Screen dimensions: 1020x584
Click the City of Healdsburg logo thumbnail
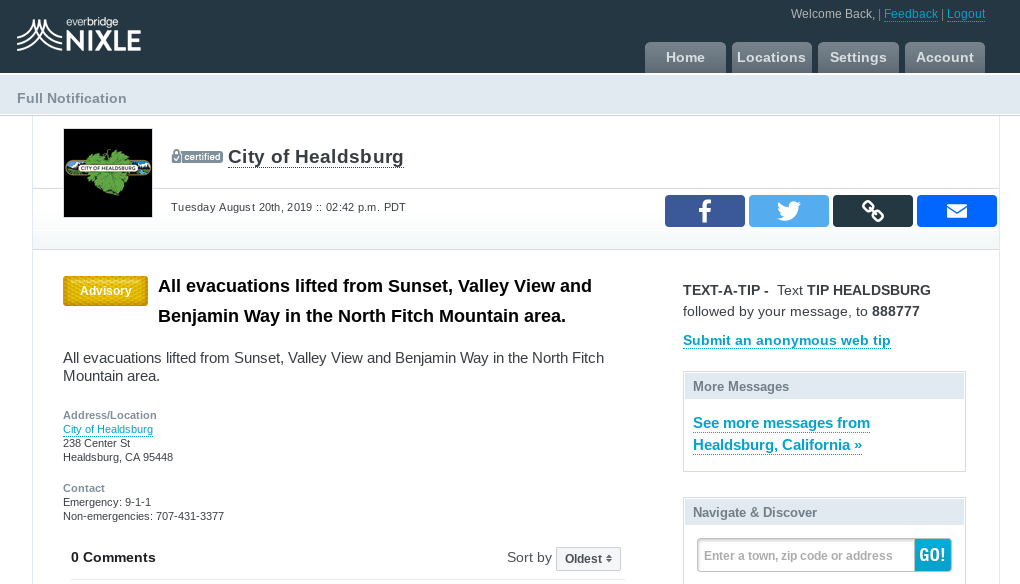(x=108, y=173)
